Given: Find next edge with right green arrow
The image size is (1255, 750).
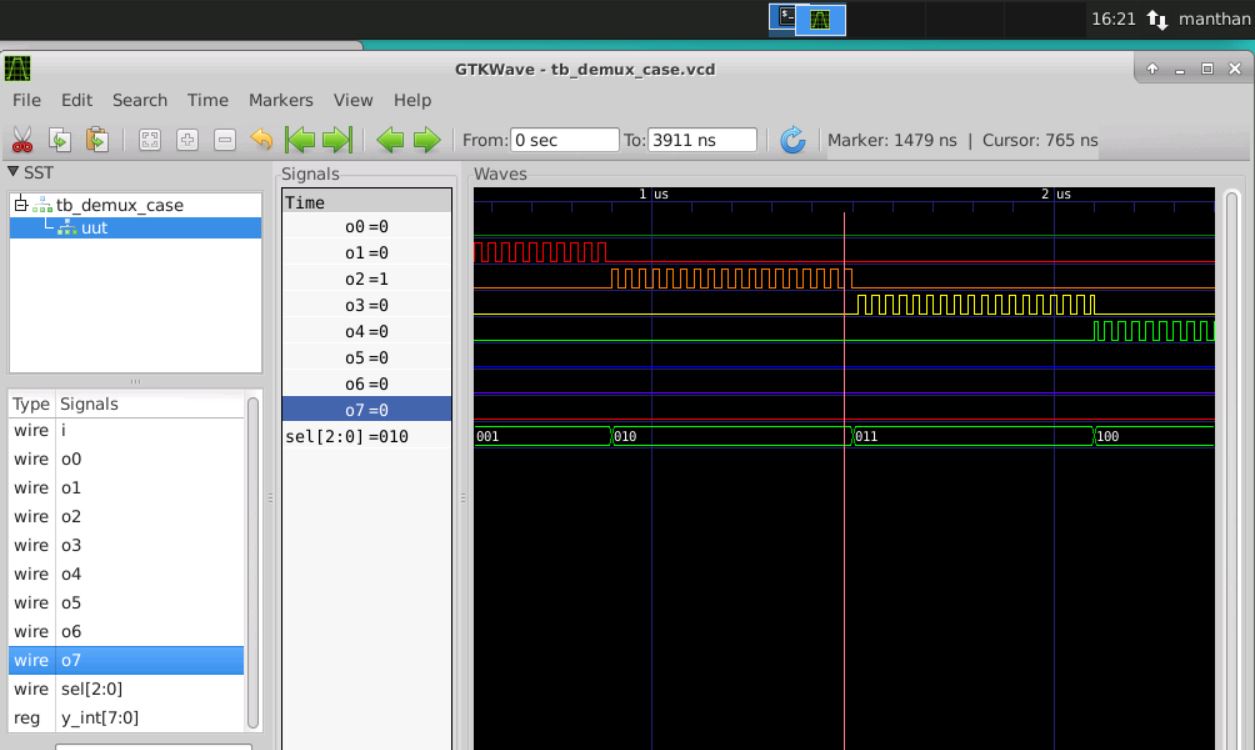Looking at the screenshot, I should pyautogui.click(x=426, y=140).
